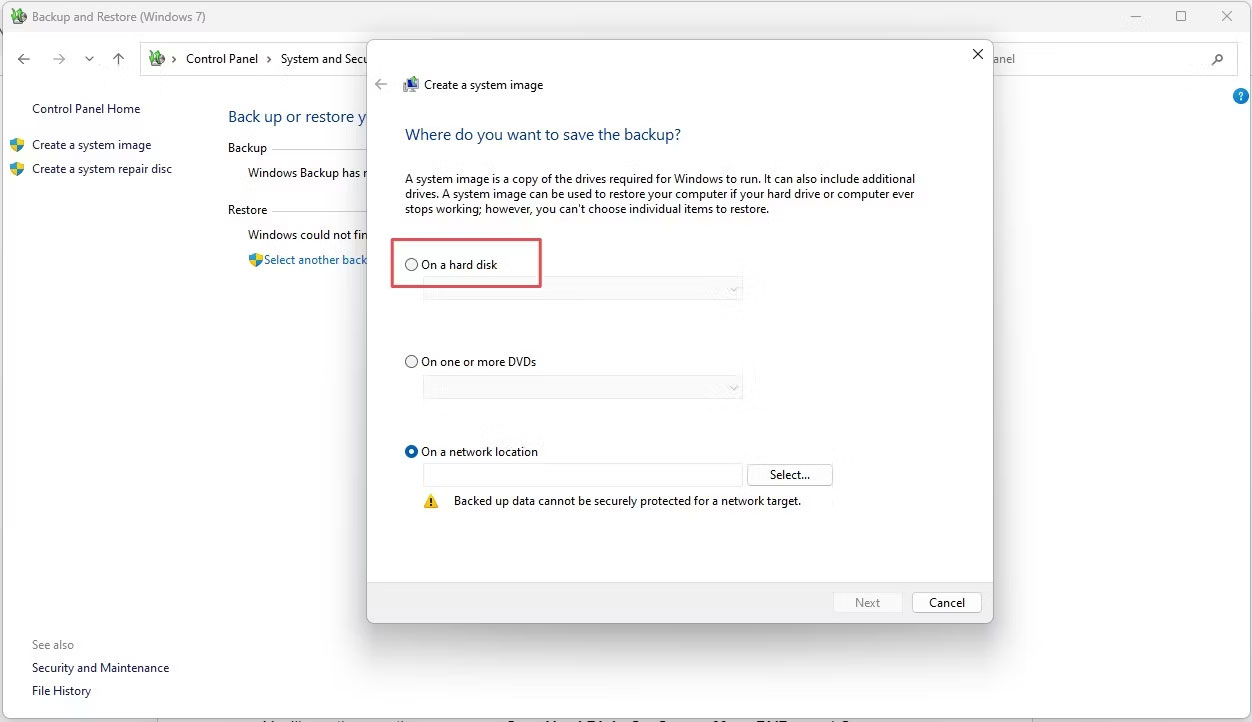Cancel the system image dialog
Viewport: 1252px width, 722px height.
click(x=946, y=603)
